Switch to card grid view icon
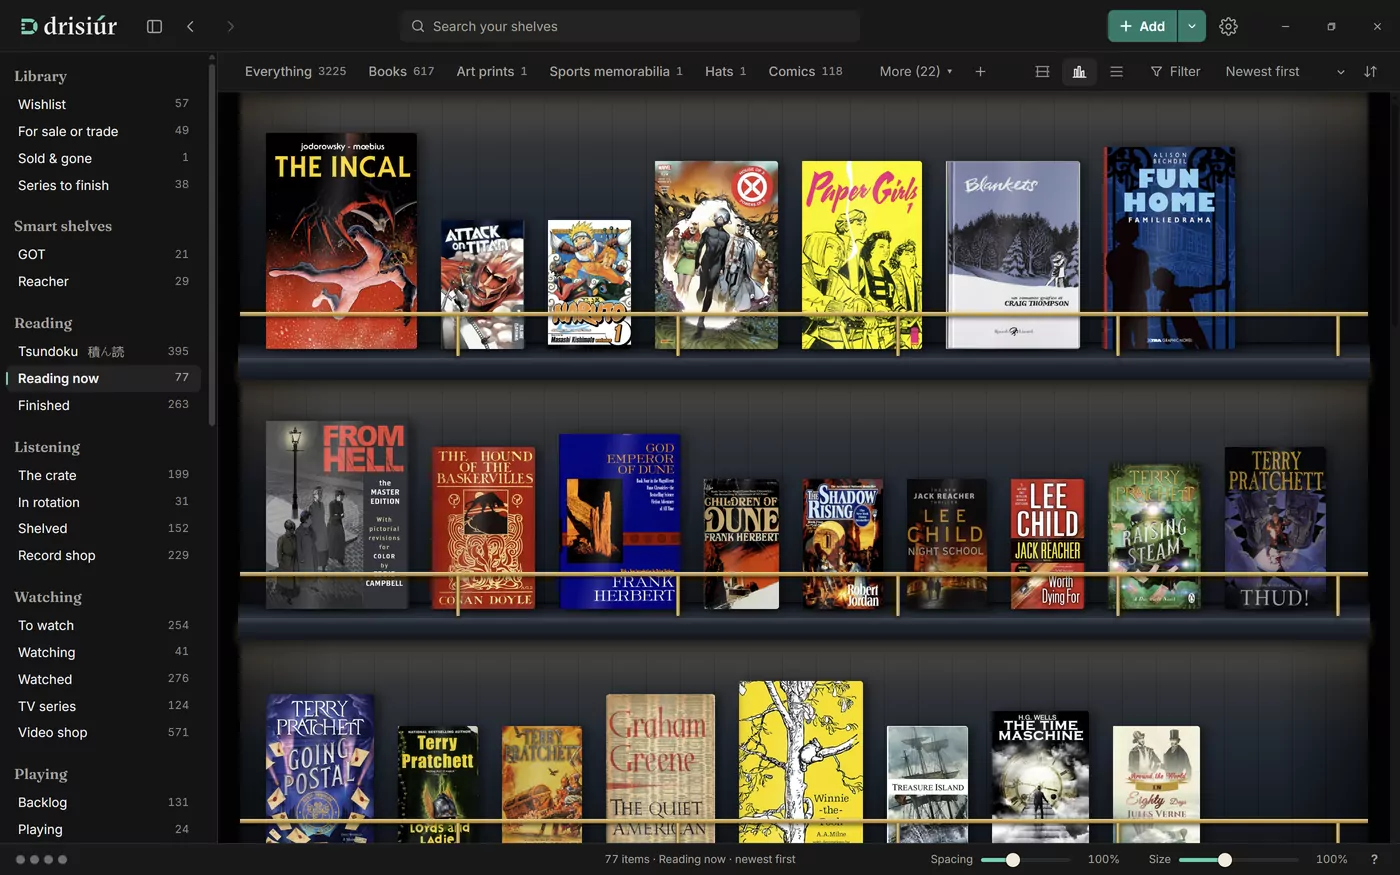Screen dimensions: 1400x875 pos(1042,72)
